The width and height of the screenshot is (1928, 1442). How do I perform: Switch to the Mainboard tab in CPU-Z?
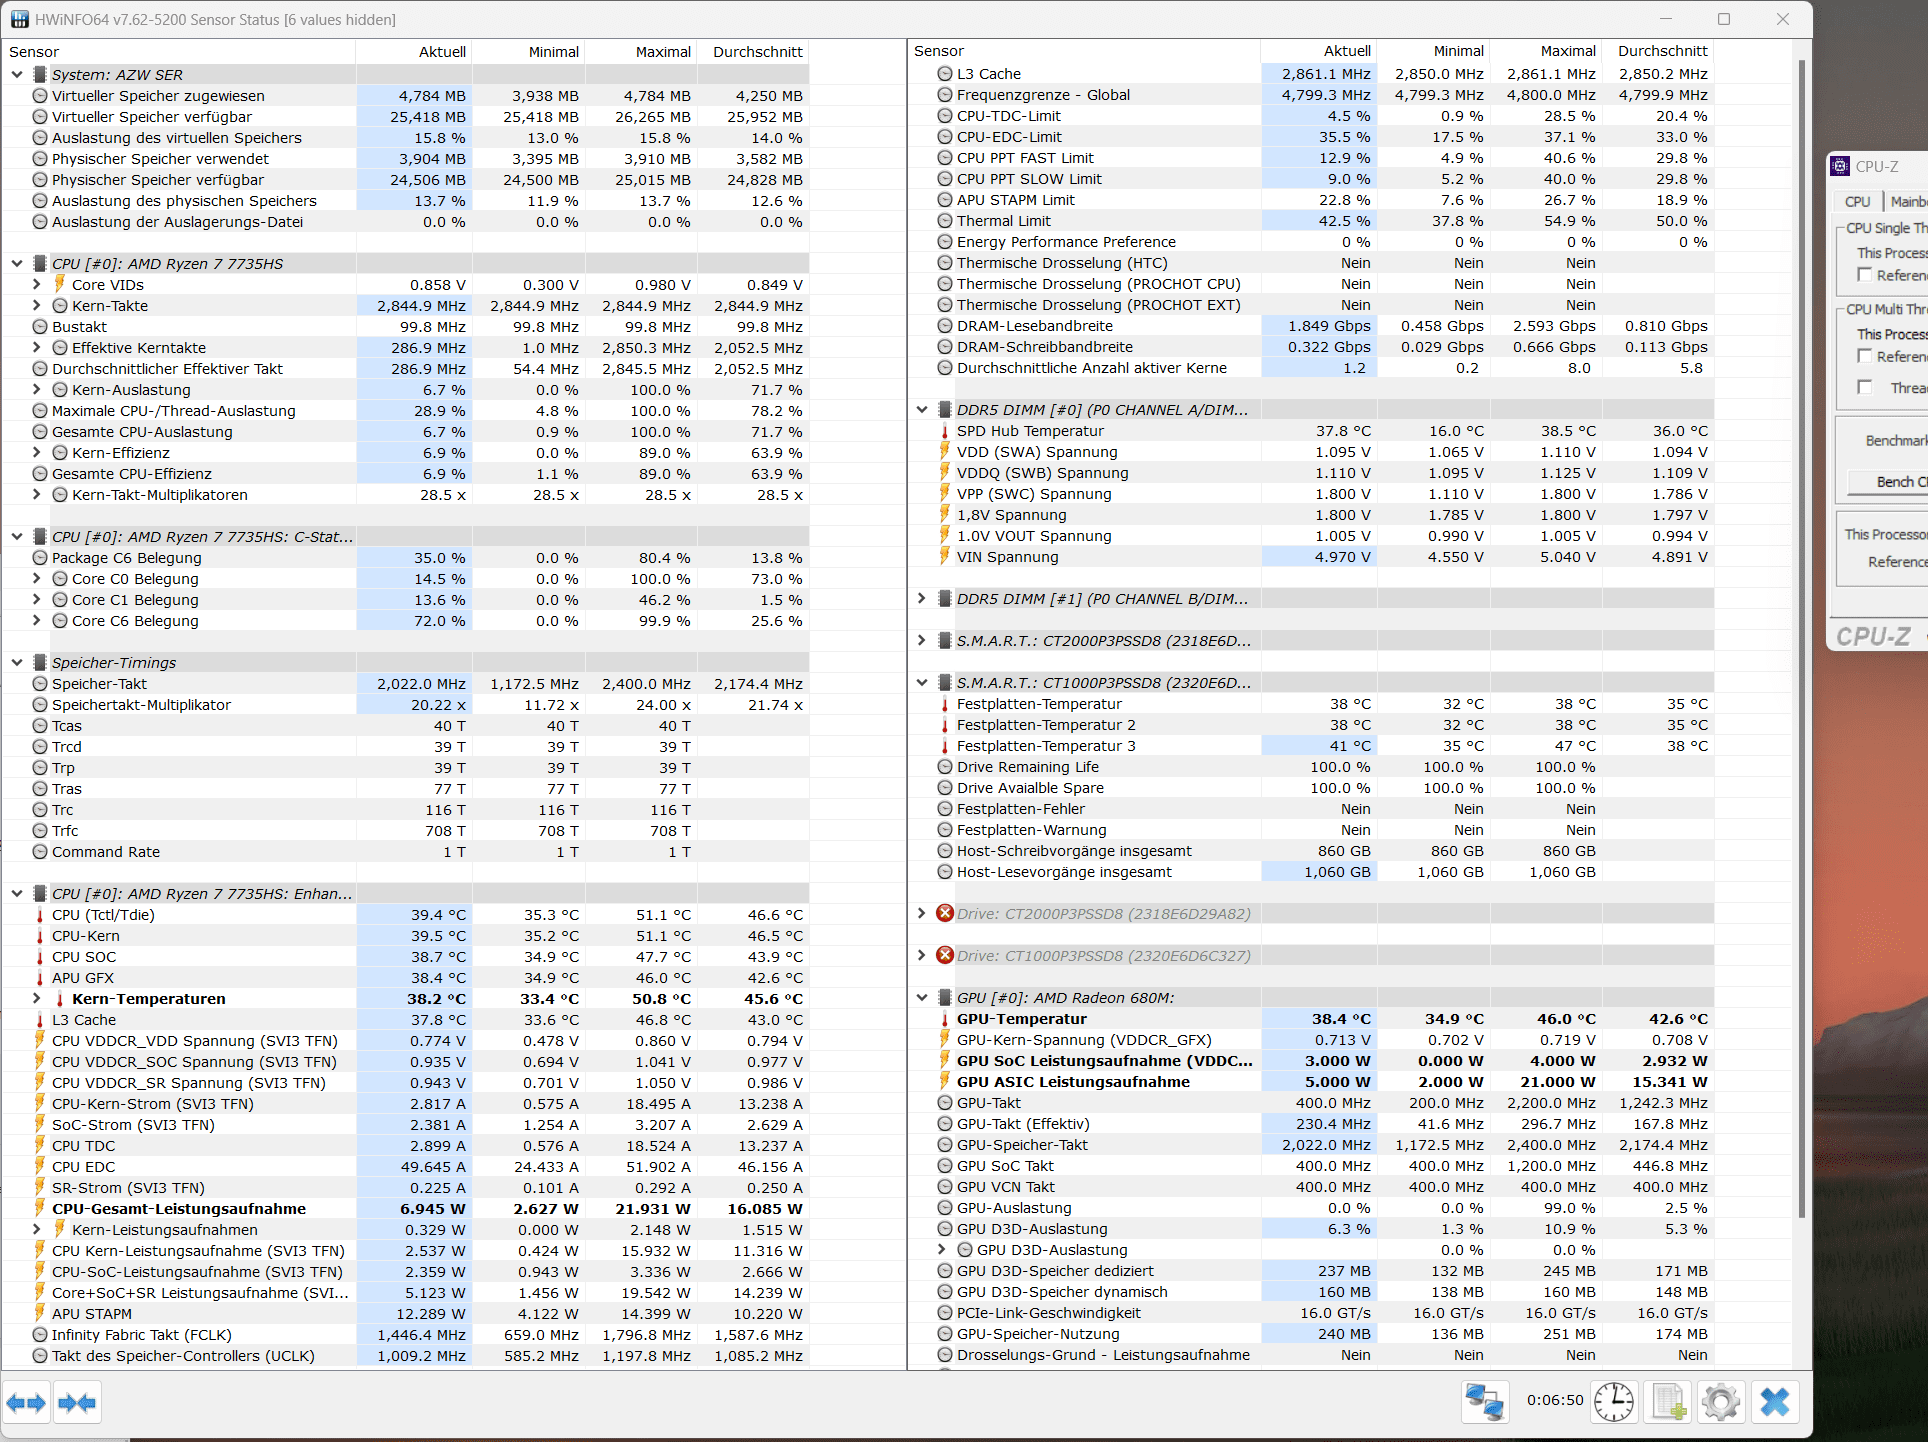coord(1908,201)
